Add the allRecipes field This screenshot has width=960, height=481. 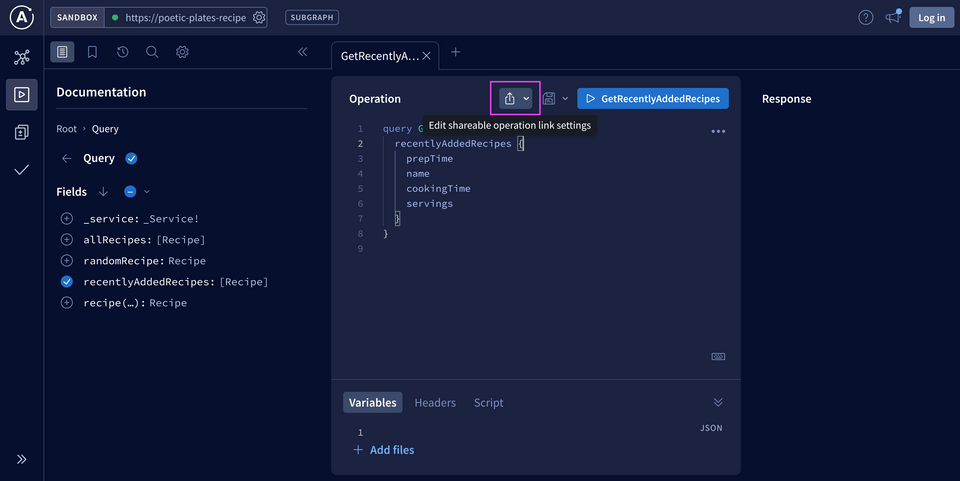[x=67, y=239]
